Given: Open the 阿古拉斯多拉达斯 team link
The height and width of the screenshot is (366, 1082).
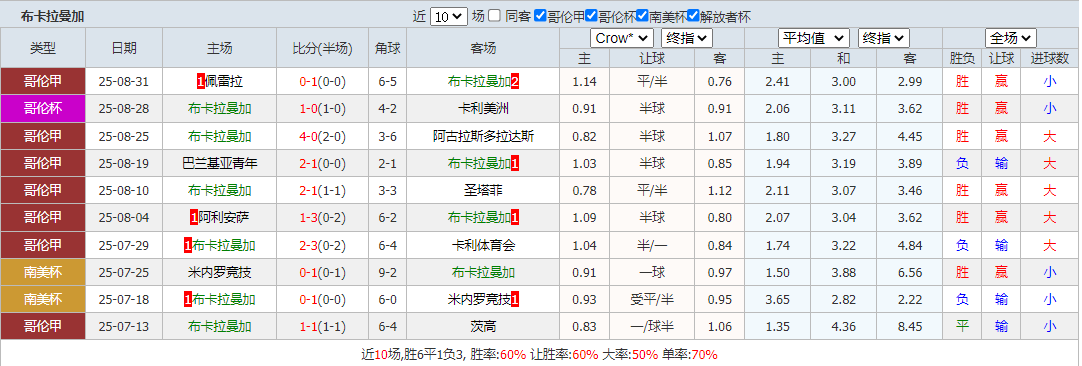Looking at the screenshot, I should click(483, 136).
